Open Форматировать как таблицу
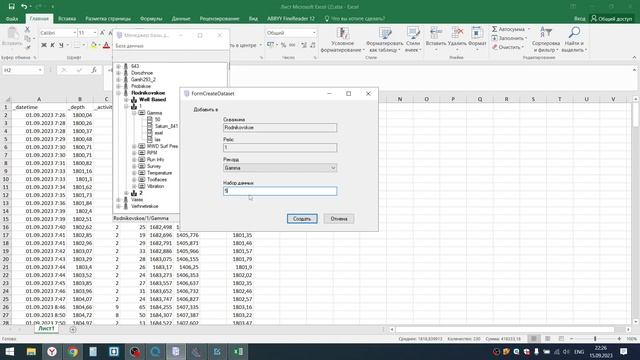Image resolution: width=640 pixels, height=360 pixels. [x=384, y=40]
